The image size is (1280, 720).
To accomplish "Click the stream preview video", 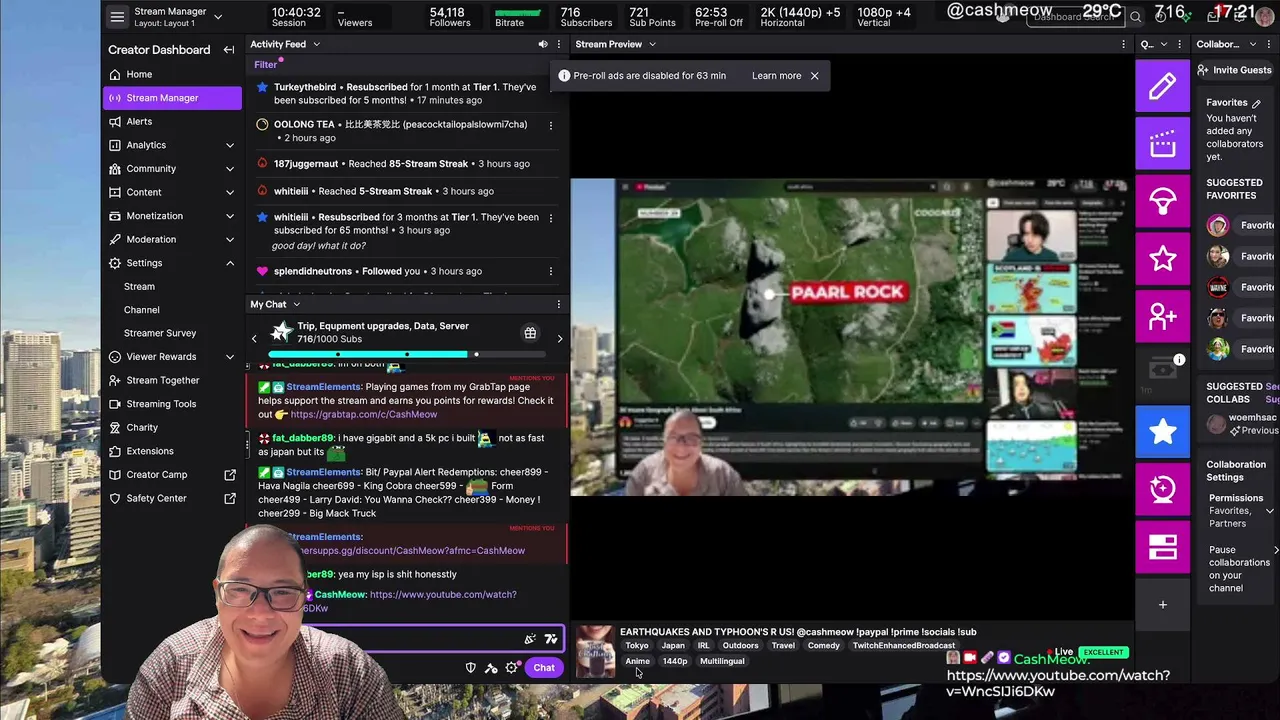I will click(850, 337).
